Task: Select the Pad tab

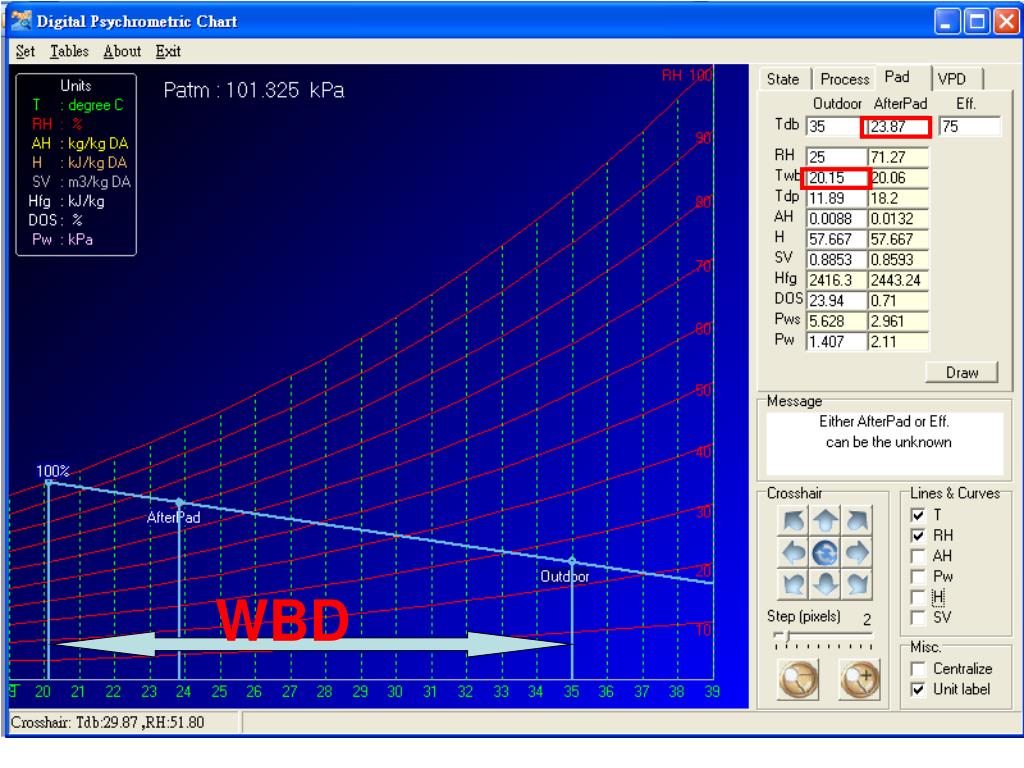Action: (x=901, y=77)
